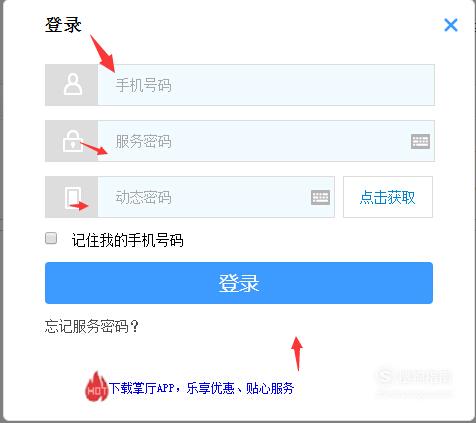
Task: Click the blue 登录 submit button
Action: [239, 283]
